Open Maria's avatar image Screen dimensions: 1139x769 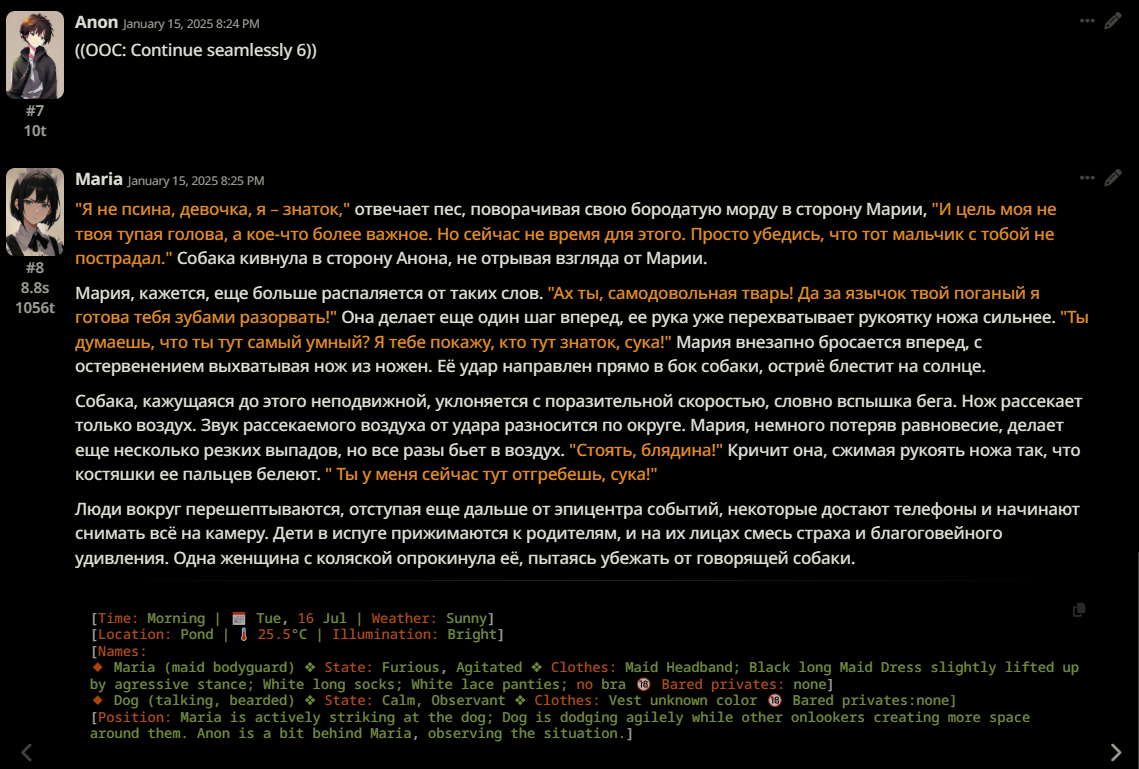[x=35, y=212]
